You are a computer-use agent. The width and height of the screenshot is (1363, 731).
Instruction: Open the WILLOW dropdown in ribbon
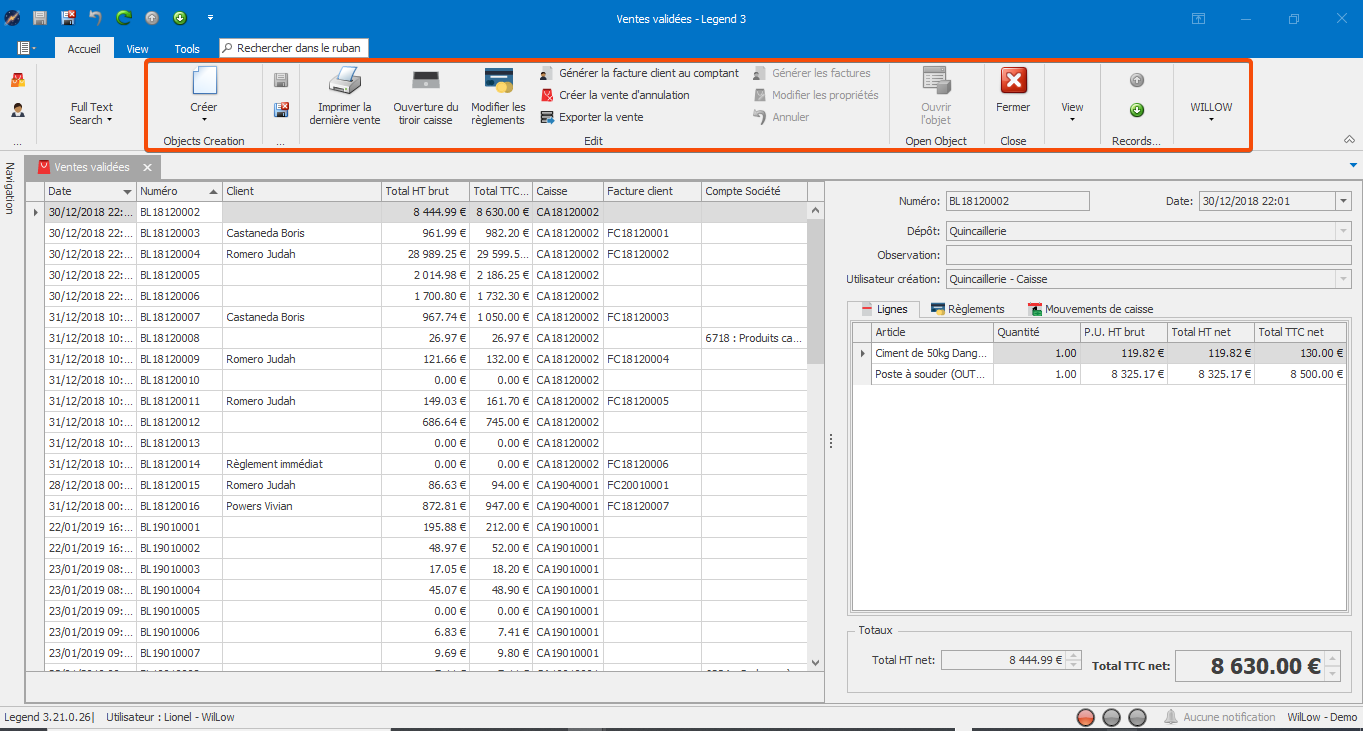coord(1211,112)
